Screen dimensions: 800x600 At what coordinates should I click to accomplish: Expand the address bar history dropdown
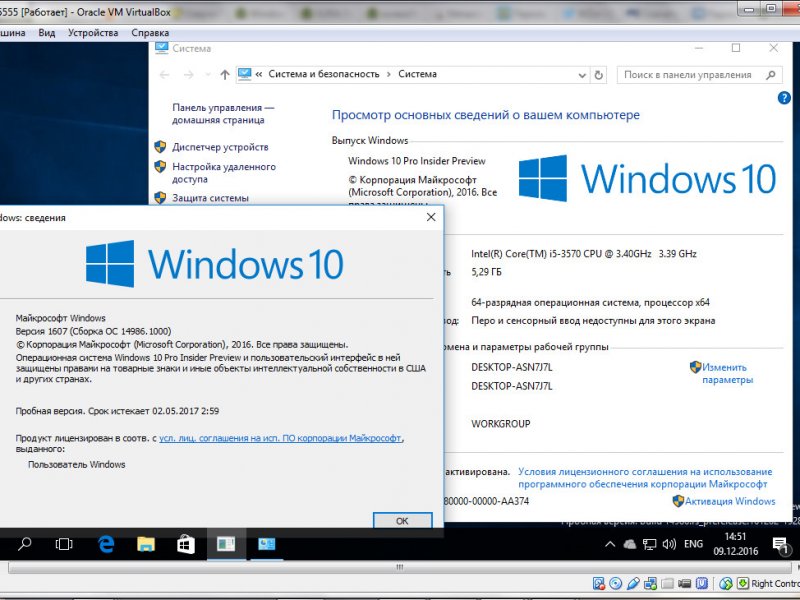click(x=582, y=76)
